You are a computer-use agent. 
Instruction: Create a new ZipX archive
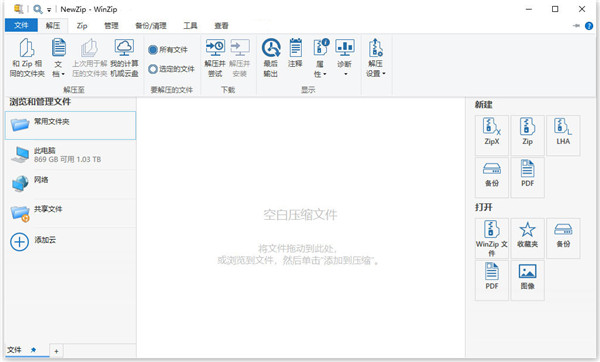pos(492,135)
